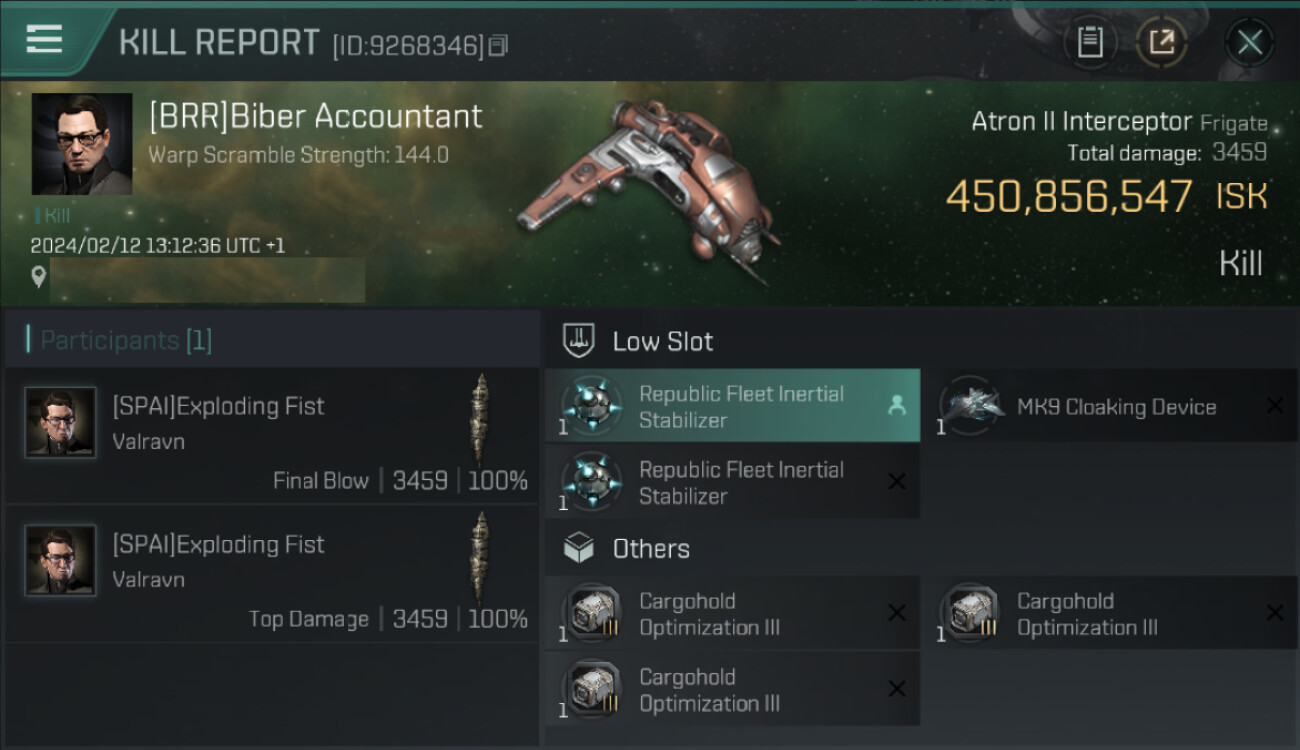Open the Top Damage participant's portrait
This screenshot has width=1300, height=750.
(61, 561)
